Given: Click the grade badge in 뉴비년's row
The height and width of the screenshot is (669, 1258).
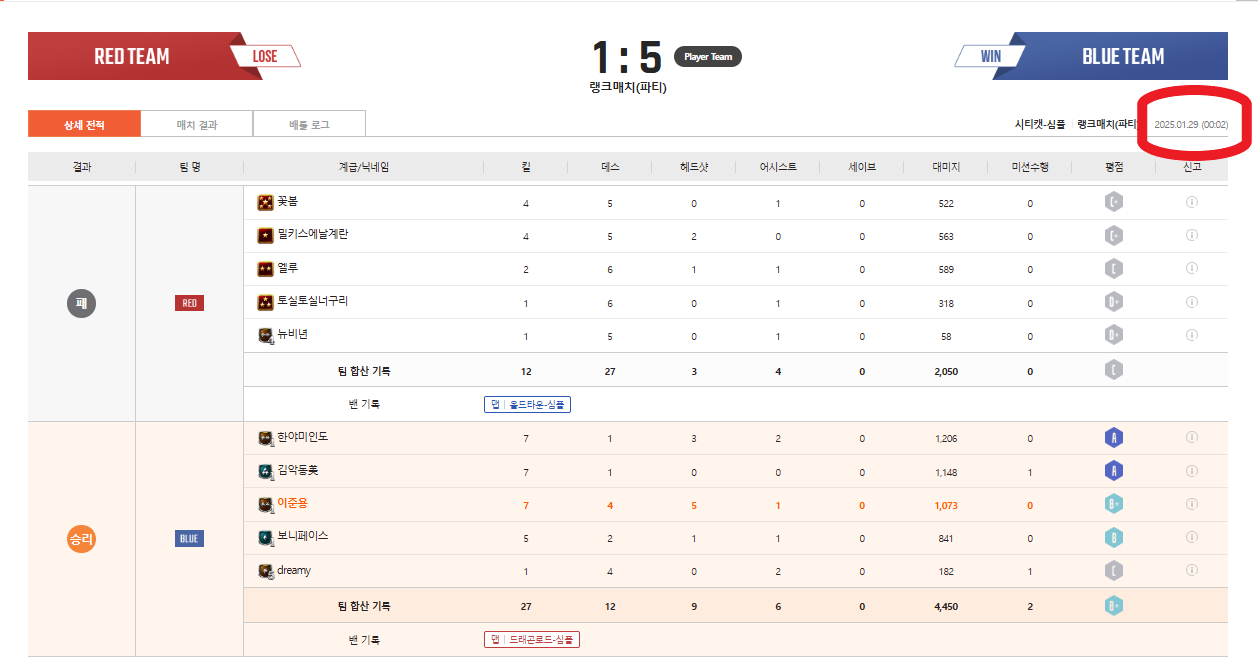Looking at the screenshot, I should (1113, 335).
